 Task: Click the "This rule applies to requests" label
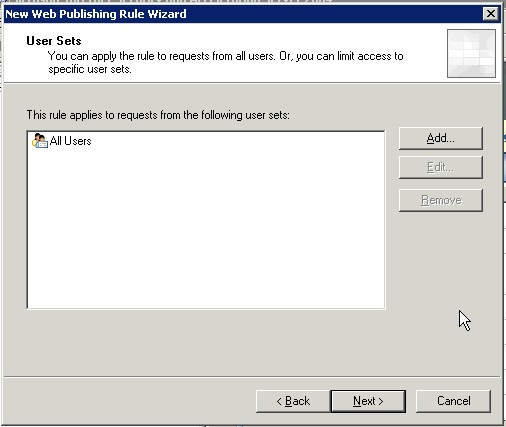158,115
